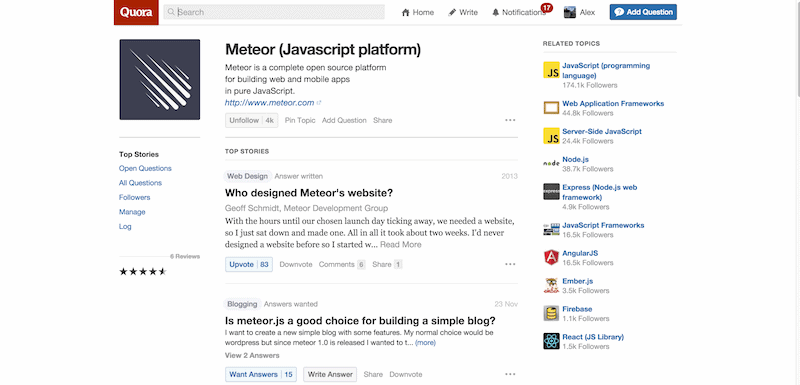Open Web Application Frameworks topic

[x=613, y=104]
